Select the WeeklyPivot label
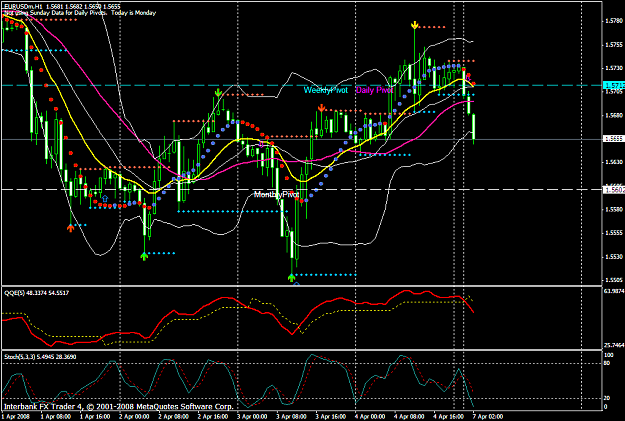 tap(326, 90)
